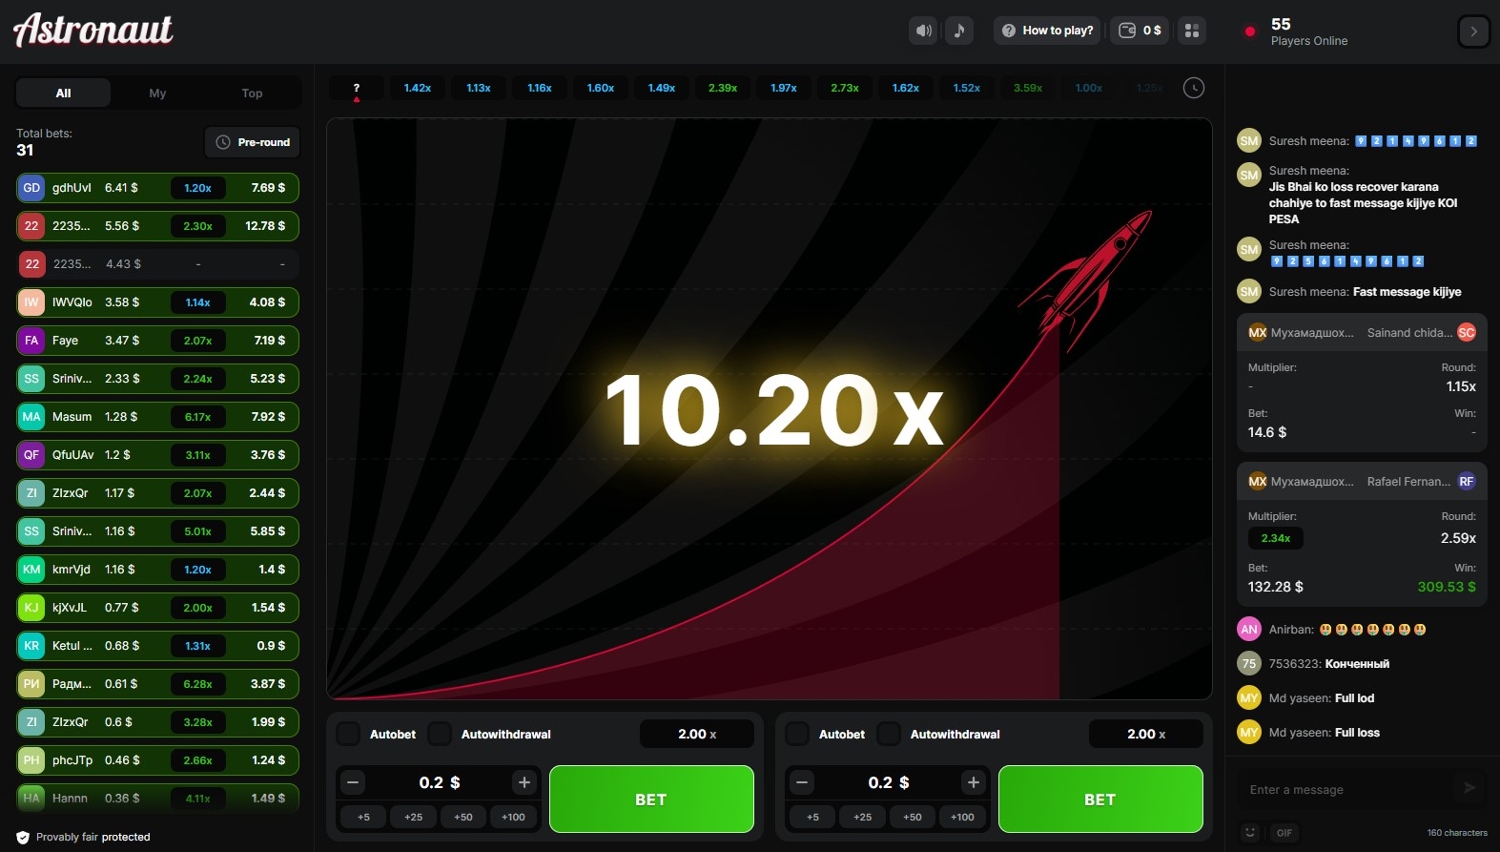Add +100 to the right bet amount
Image resolution: width=1500 pixels, height=852 pixels.
[962, 817]
